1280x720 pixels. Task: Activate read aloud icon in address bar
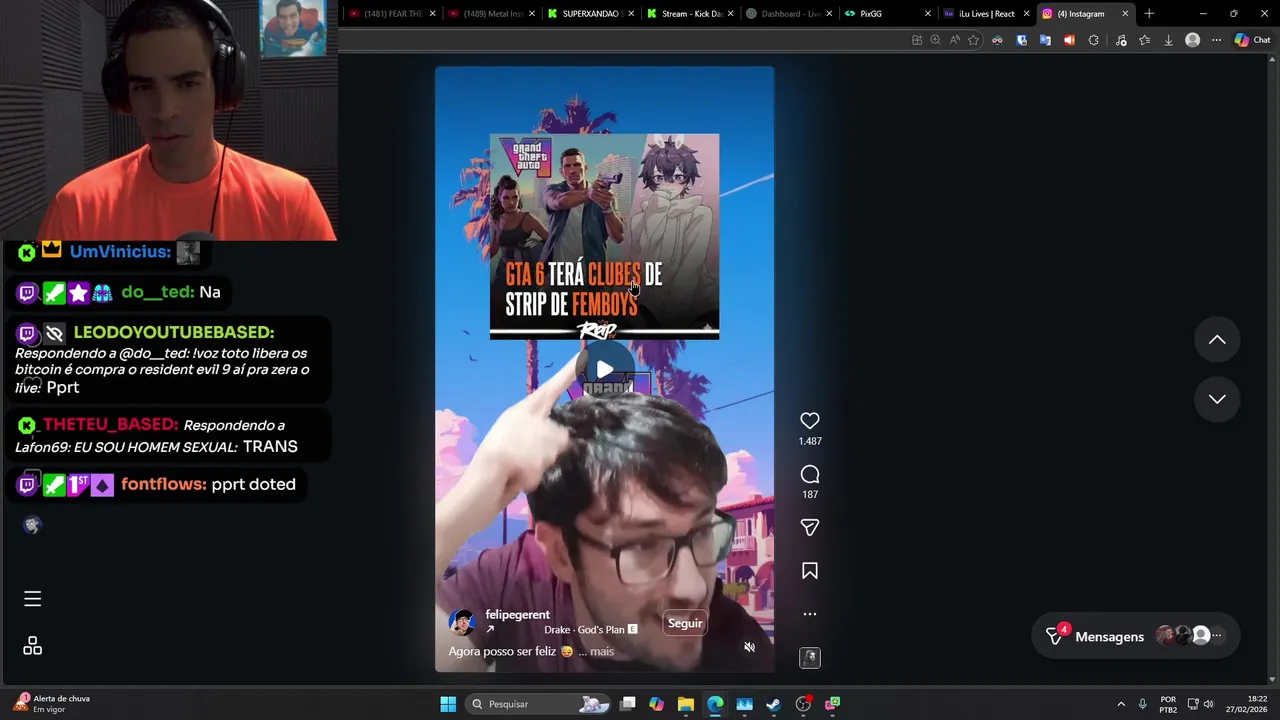954,40
